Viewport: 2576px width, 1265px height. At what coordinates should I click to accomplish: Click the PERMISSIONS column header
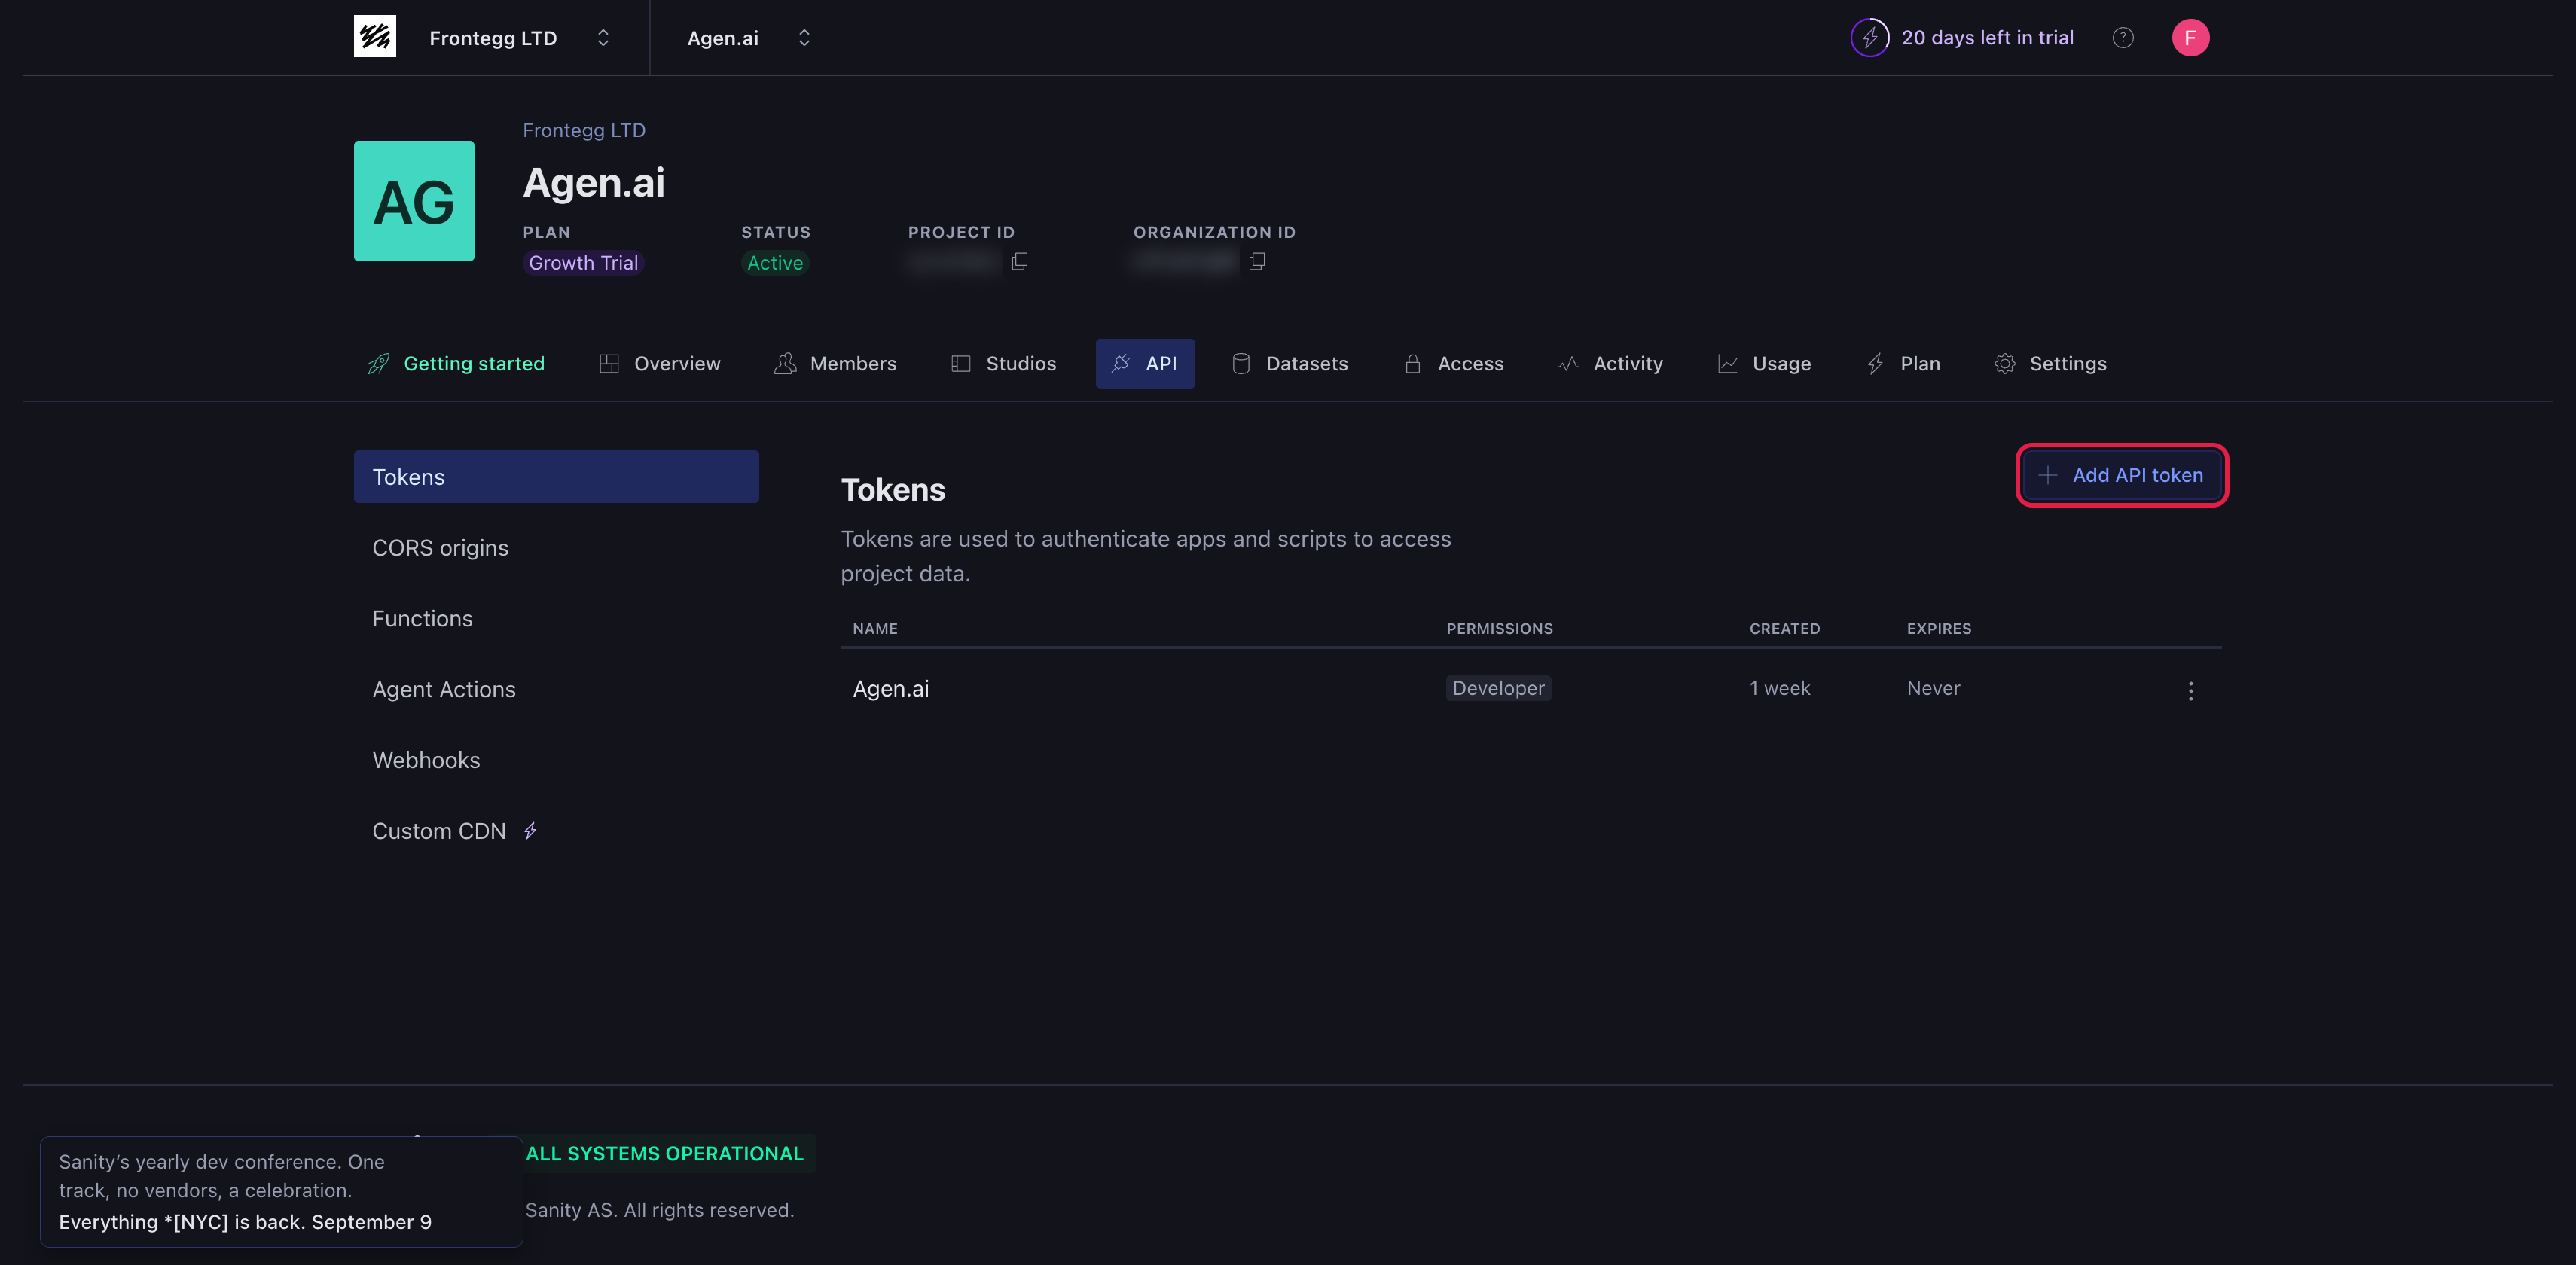1499,629
